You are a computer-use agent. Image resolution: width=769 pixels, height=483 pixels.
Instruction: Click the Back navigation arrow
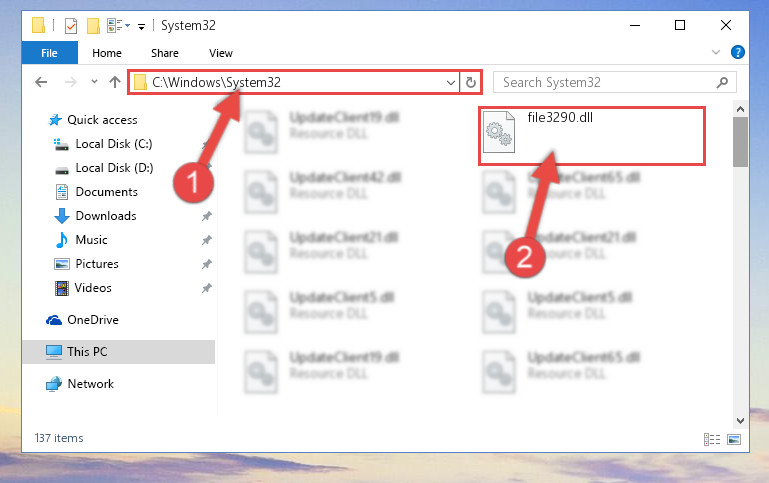(41, 82)
